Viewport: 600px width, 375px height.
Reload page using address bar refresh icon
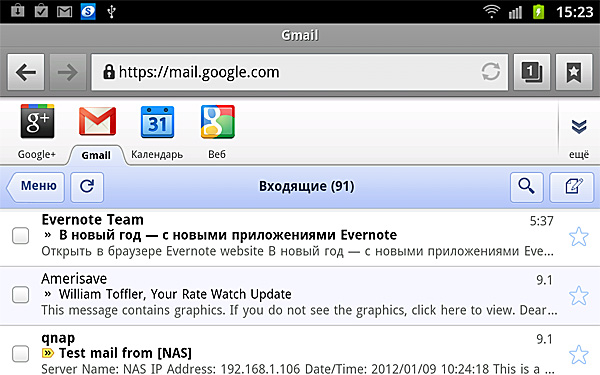491,72
